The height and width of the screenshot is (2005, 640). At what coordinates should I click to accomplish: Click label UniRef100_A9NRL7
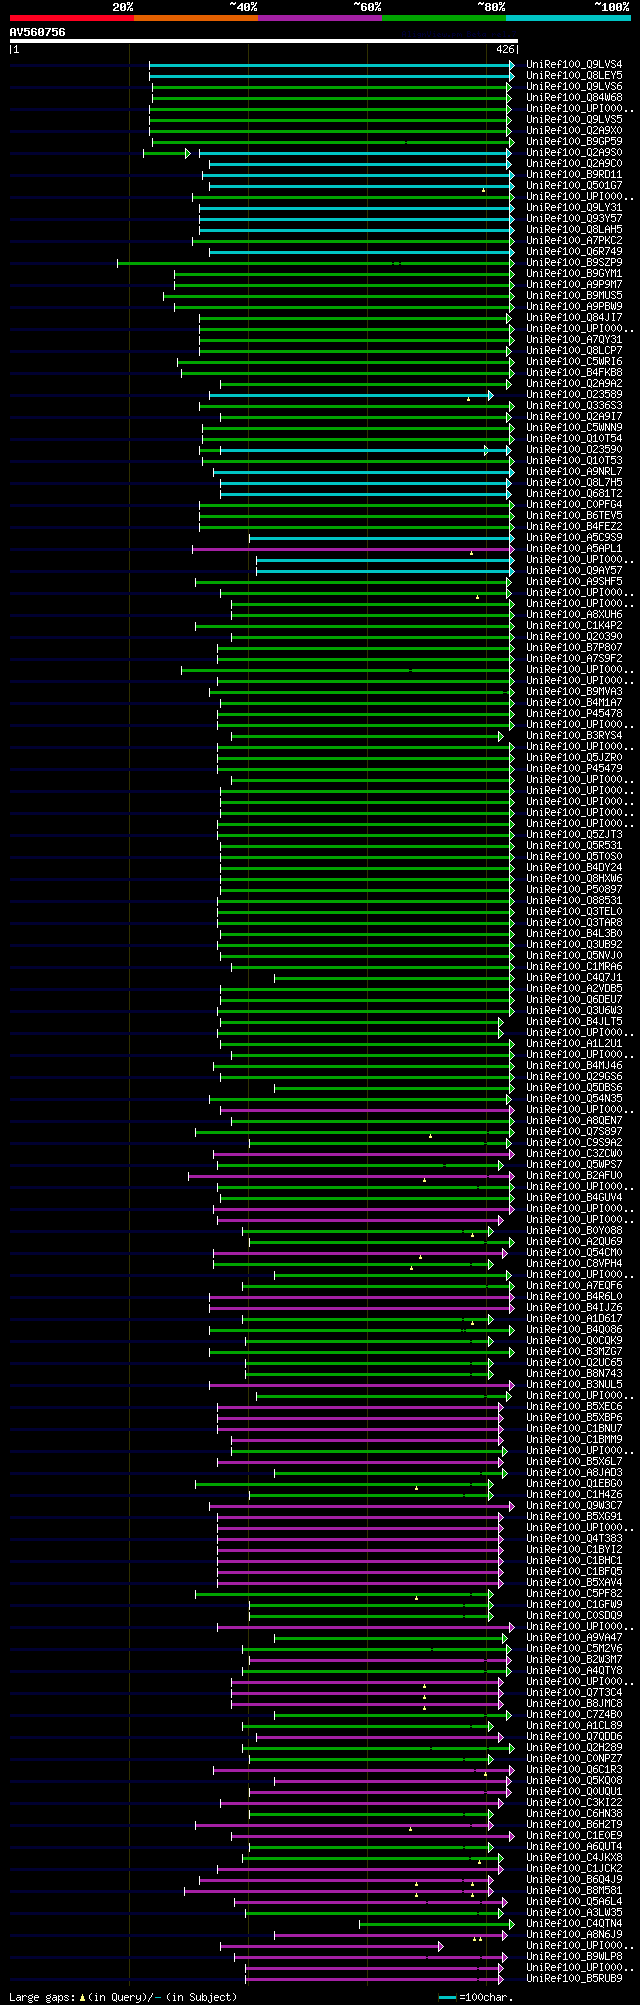point(574,472)
